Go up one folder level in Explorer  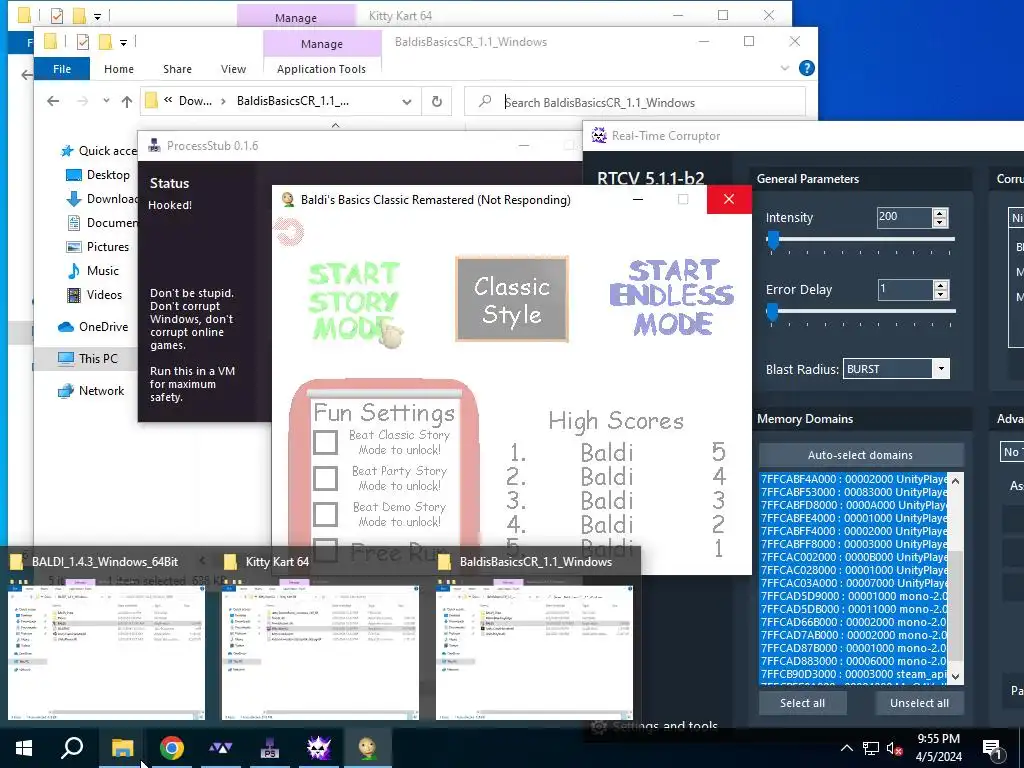127,101
